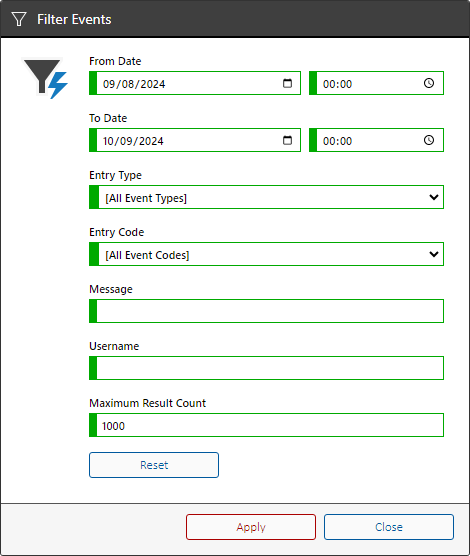Viewport: 470px width, 556px height.
Task: Open the To Date time clock icon
Action: click(x=429, y=140)
